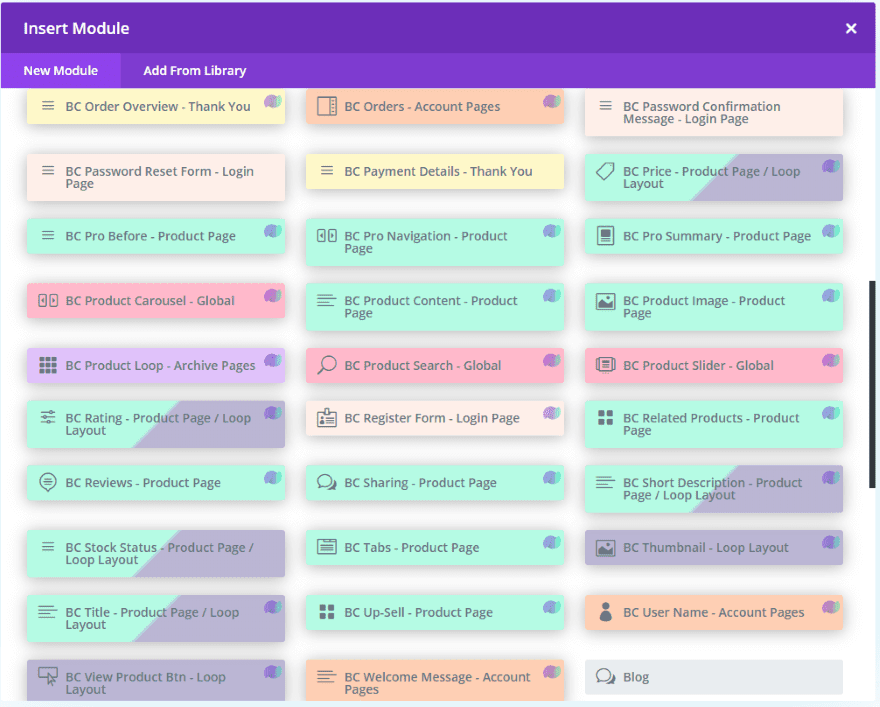
Task: Close the Insert Module dialog
Action: [x=851, y=28]
